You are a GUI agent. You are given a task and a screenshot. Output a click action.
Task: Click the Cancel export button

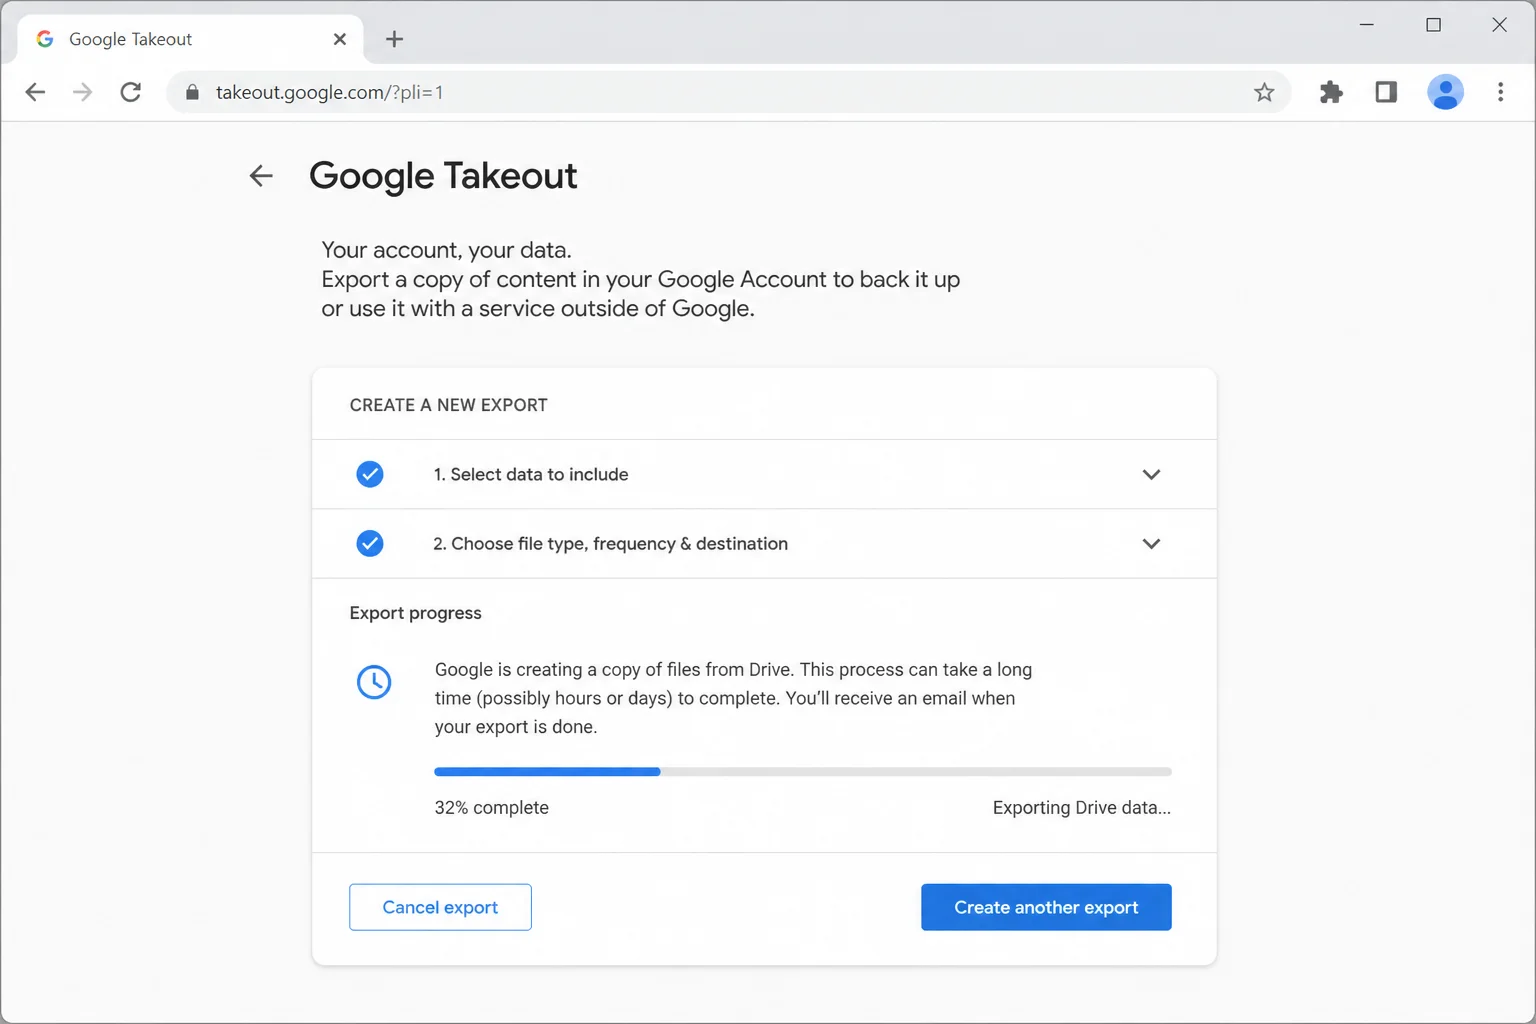pos(440,907)
